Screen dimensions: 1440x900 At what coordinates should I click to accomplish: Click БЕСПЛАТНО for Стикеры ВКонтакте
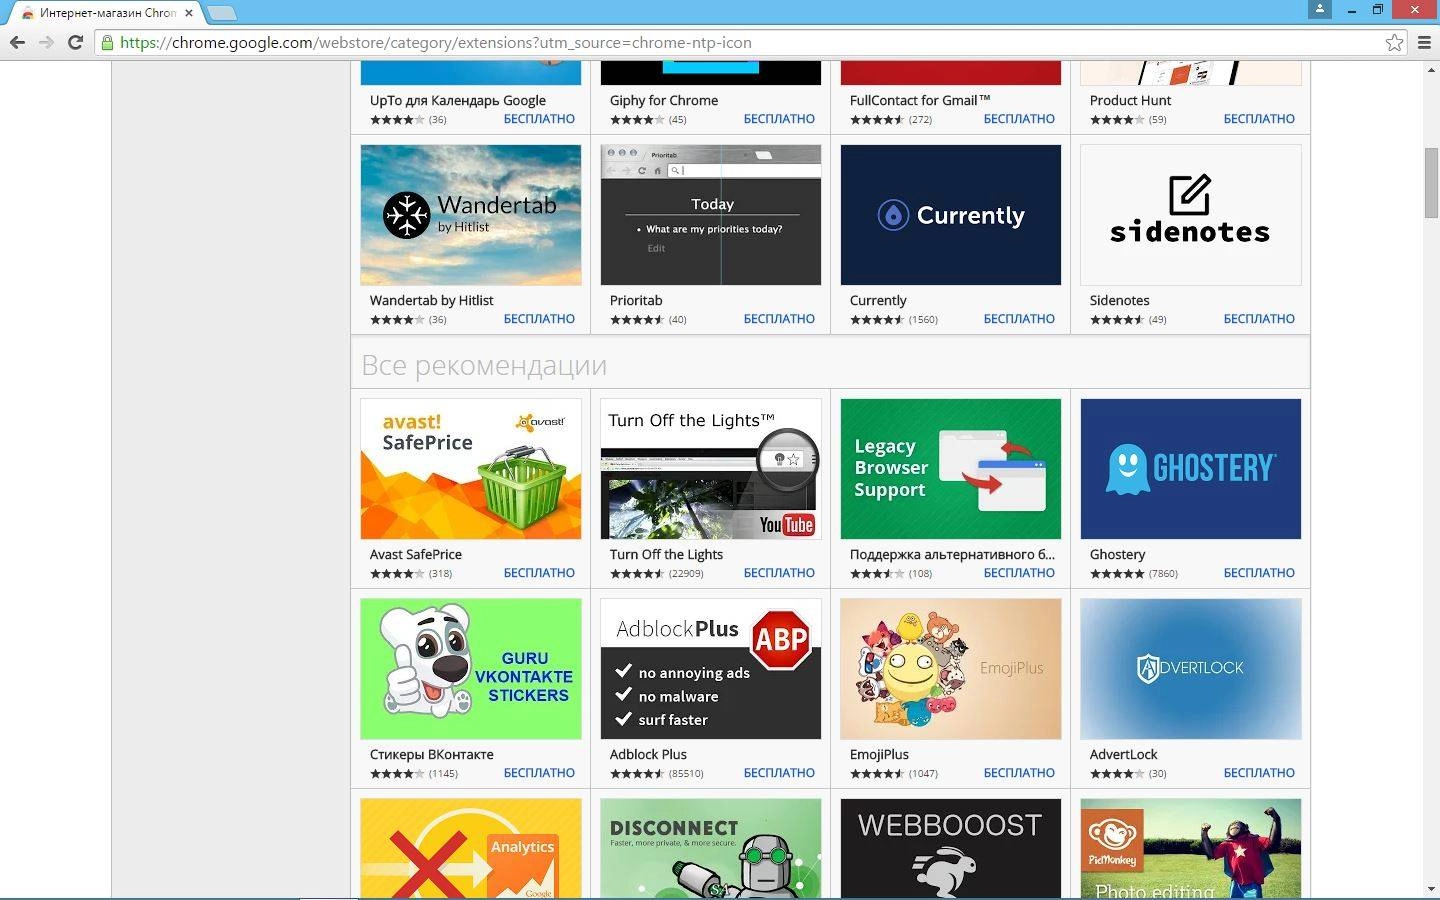539,773
